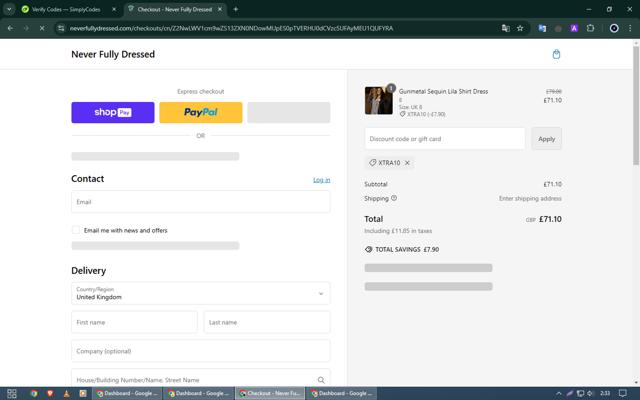Viewport: 640px width, 400px height.
Task: Click the House/Building Number street field
Action: coord(200,379)
